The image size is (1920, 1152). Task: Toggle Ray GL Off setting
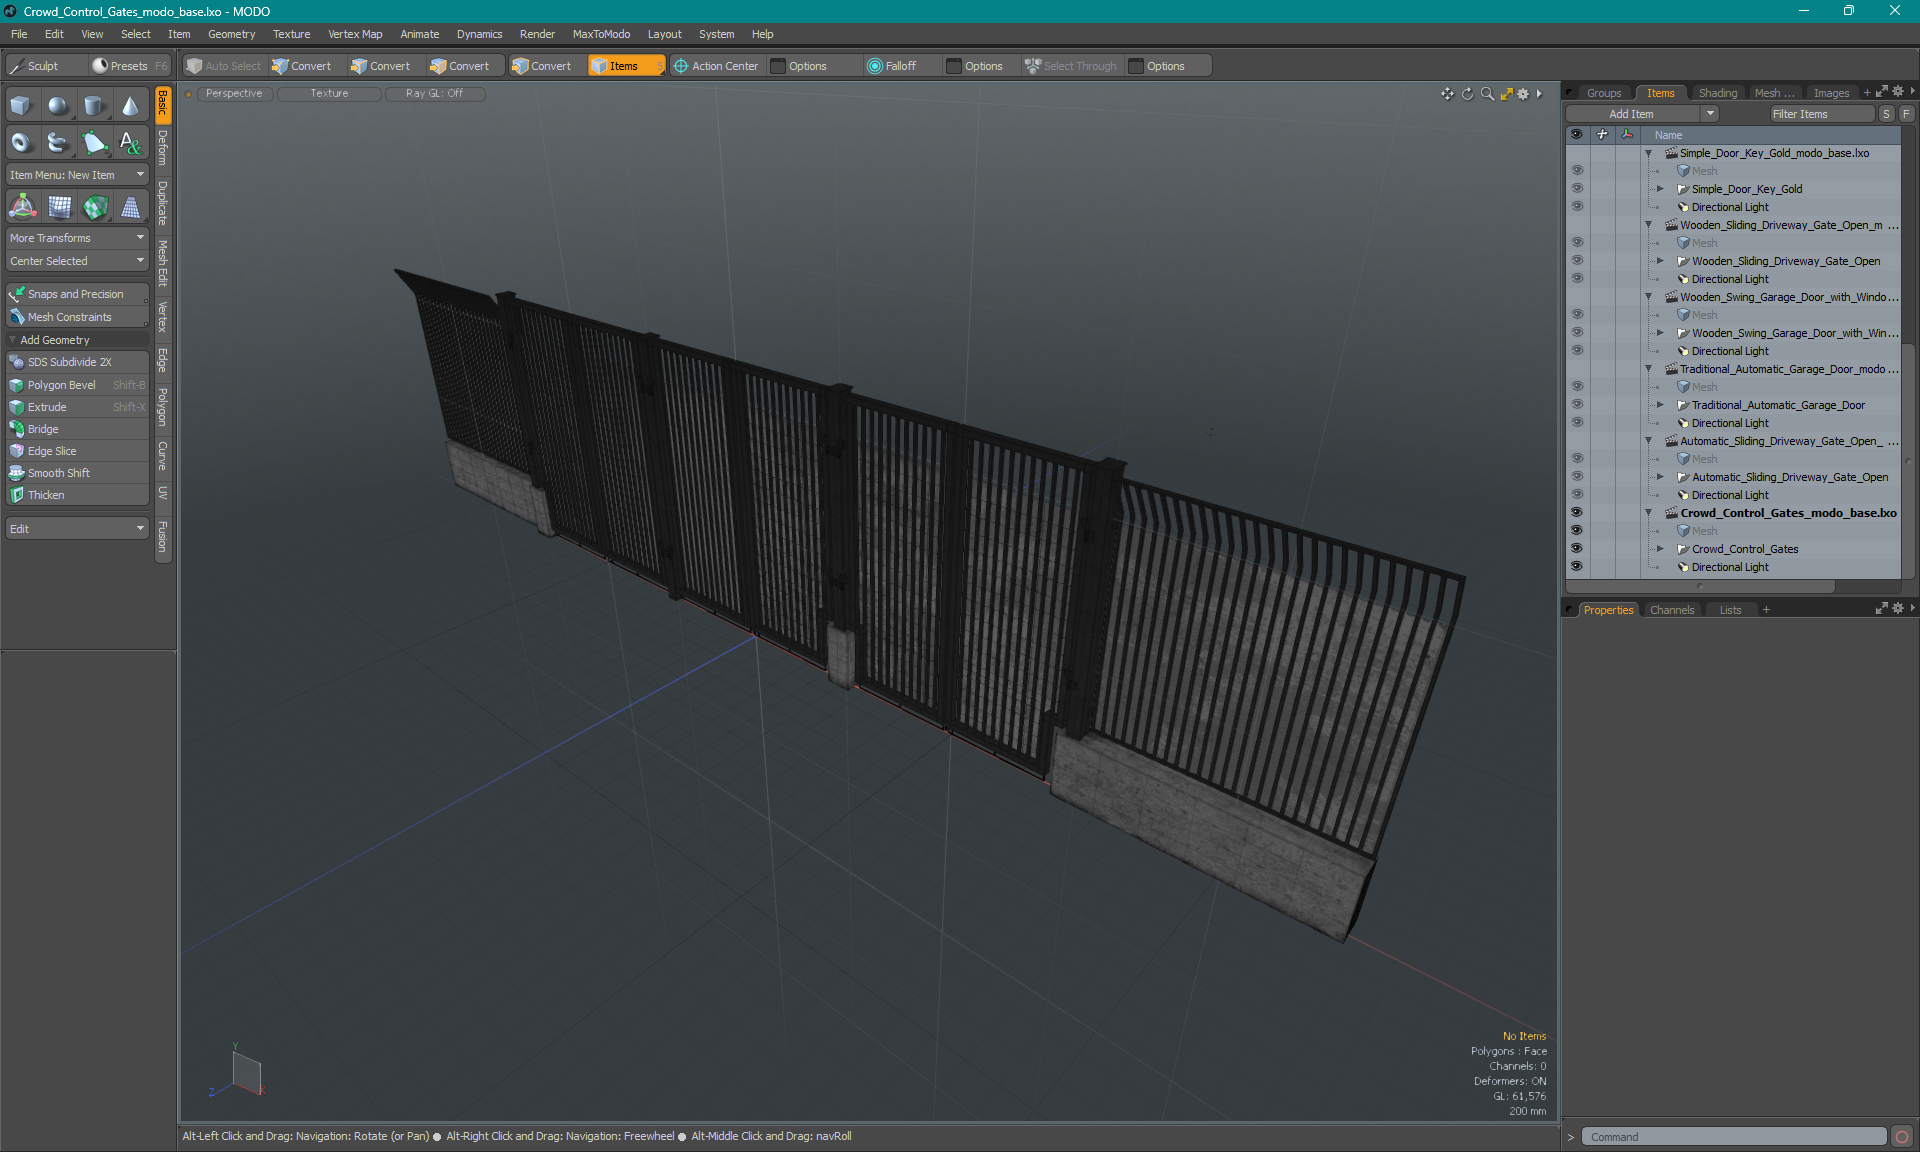point(435,94)
